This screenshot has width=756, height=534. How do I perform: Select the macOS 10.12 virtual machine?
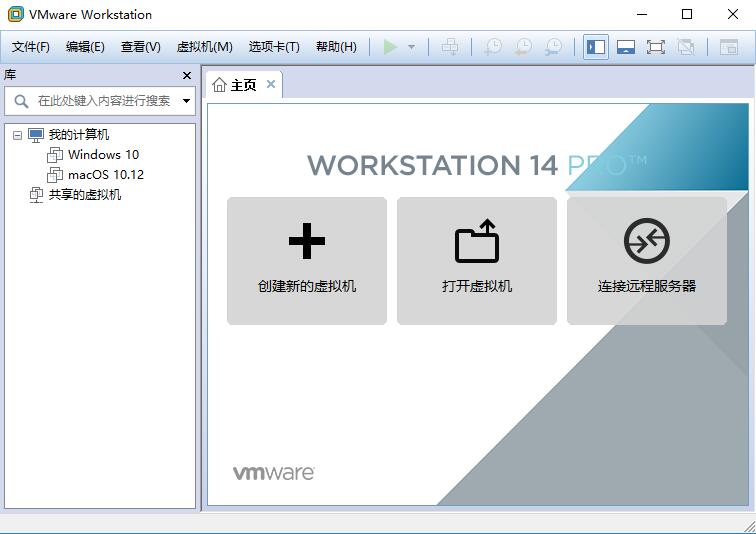106,174
